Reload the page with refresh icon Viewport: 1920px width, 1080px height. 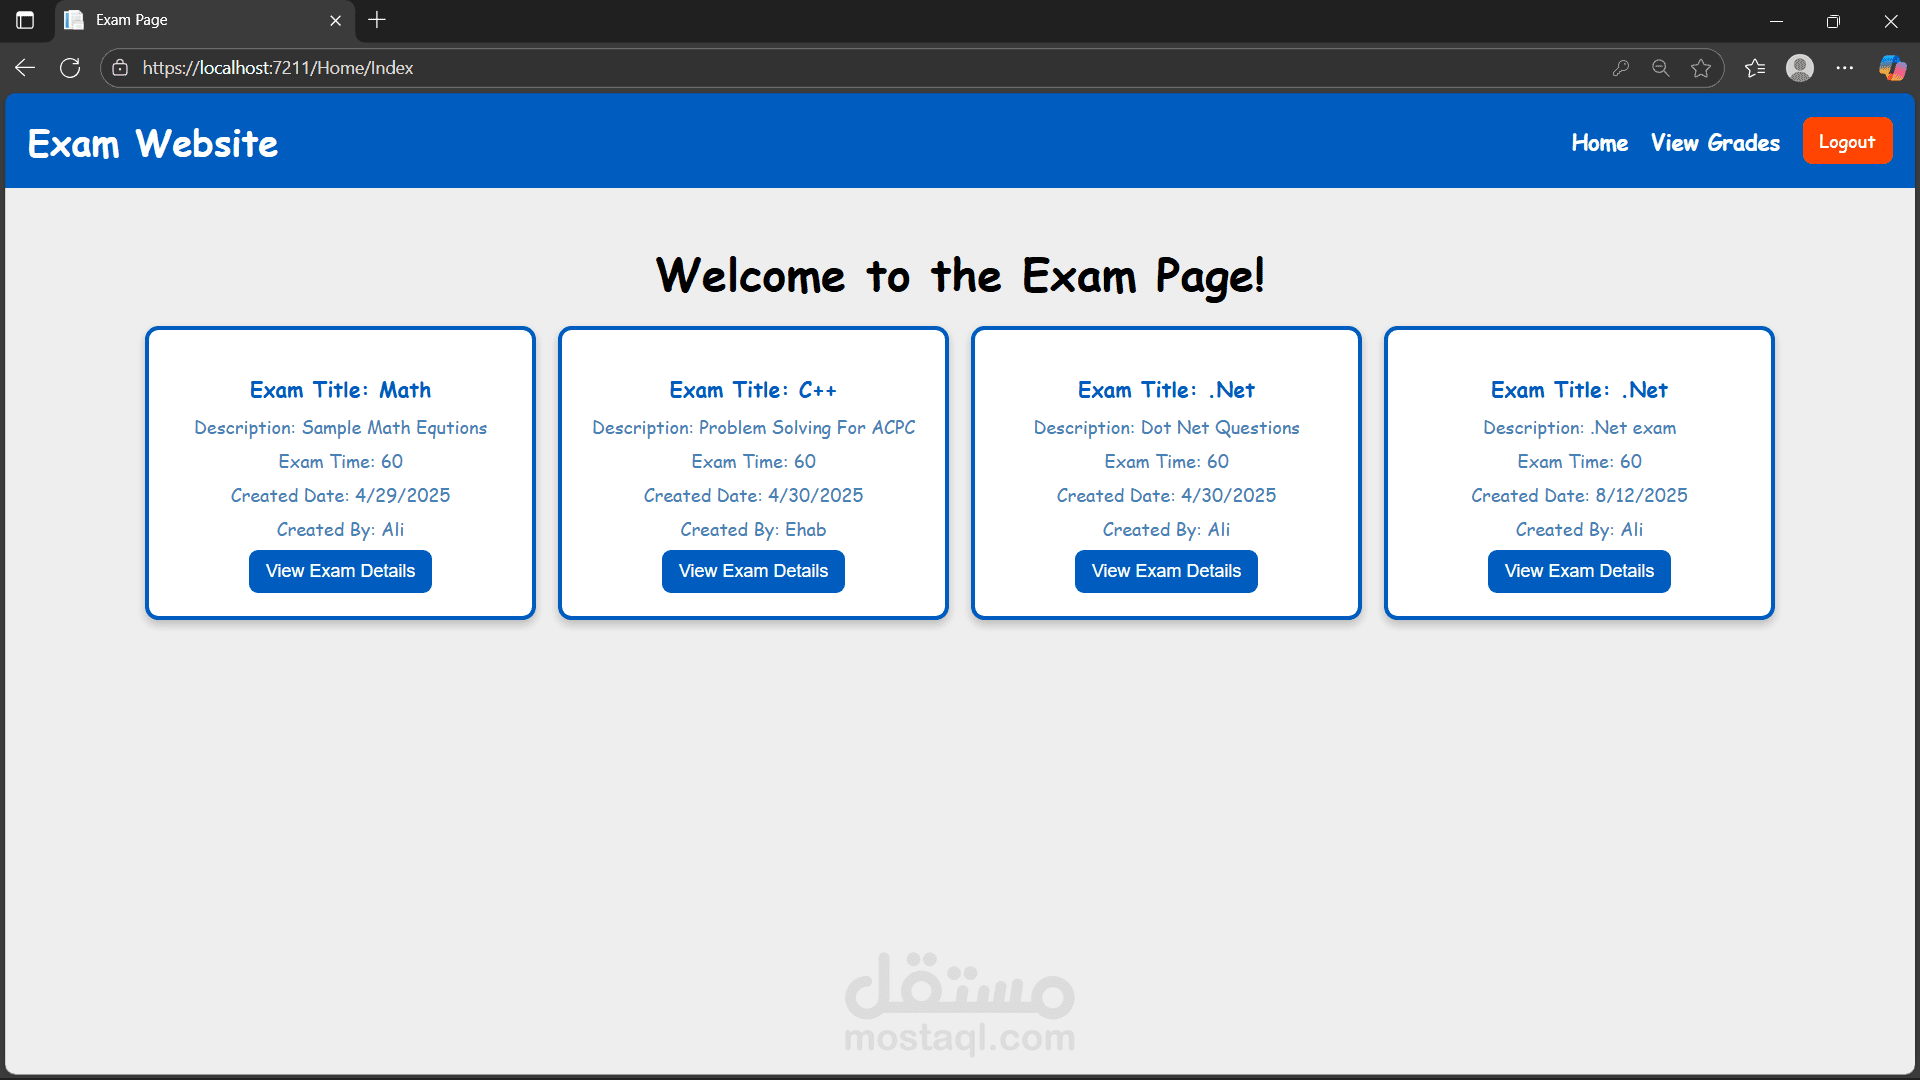70,68
